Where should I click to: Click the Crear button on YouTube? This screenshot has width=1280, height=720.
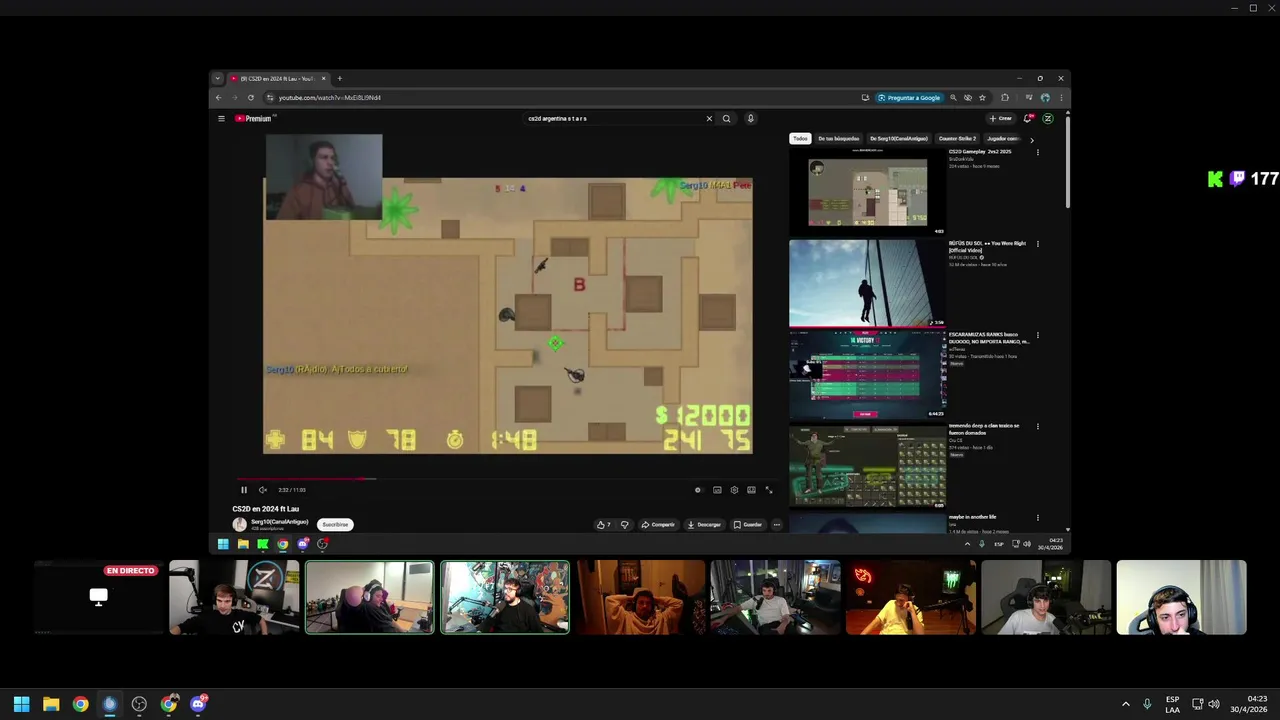(1000, 118)
